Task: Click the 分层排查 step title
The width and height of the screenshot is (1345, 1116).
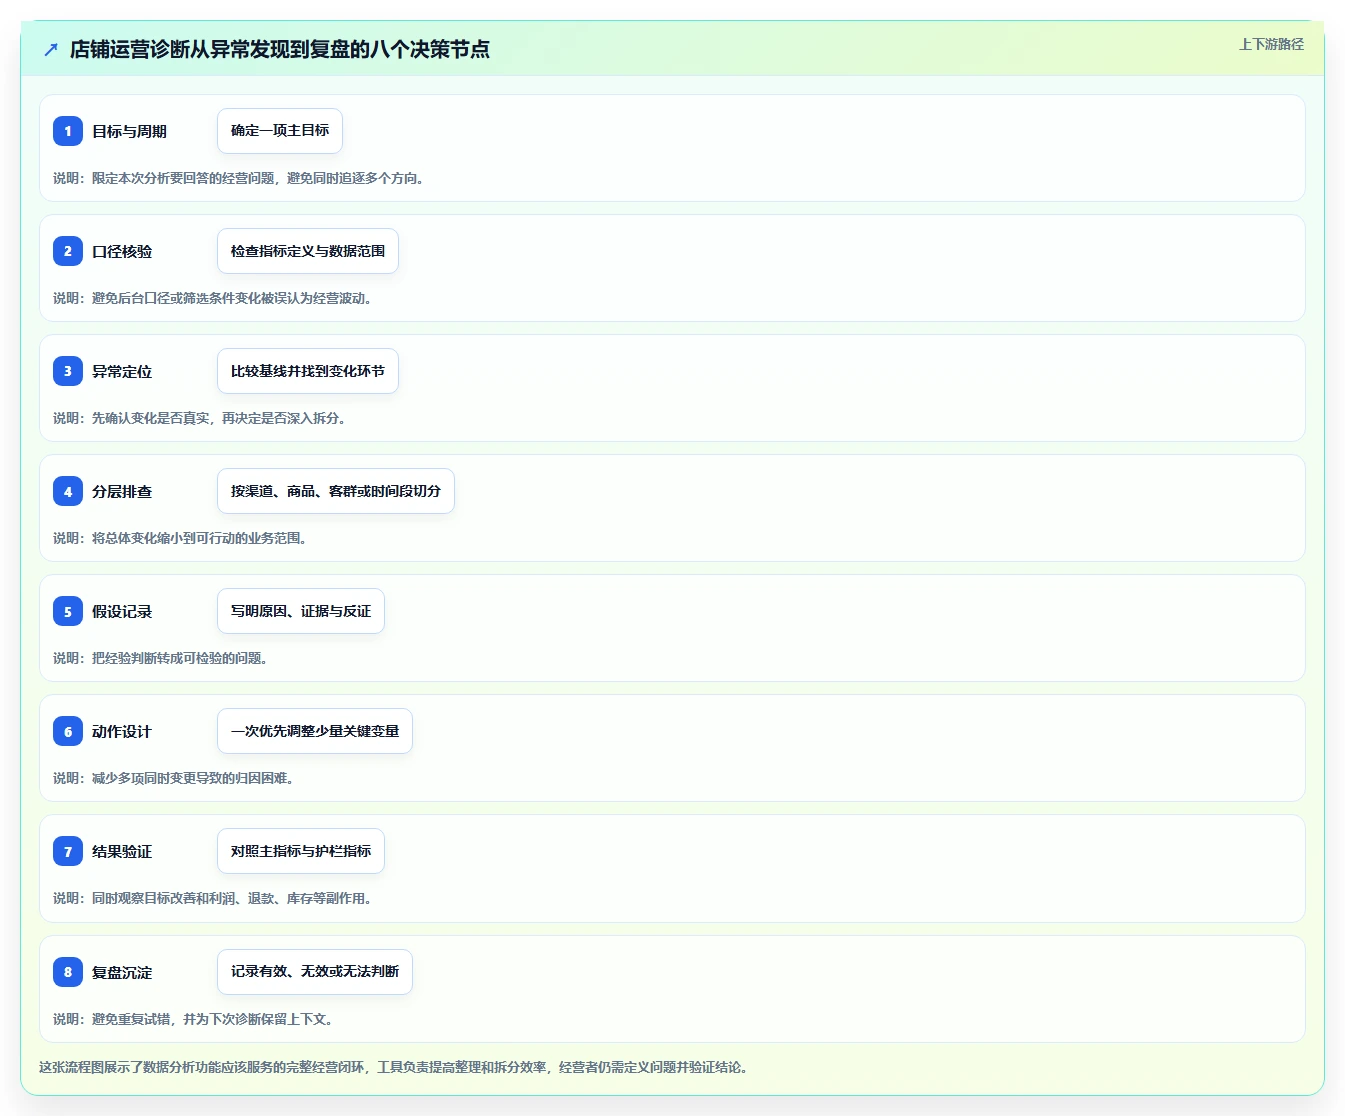Action: [x=122, y=491]
